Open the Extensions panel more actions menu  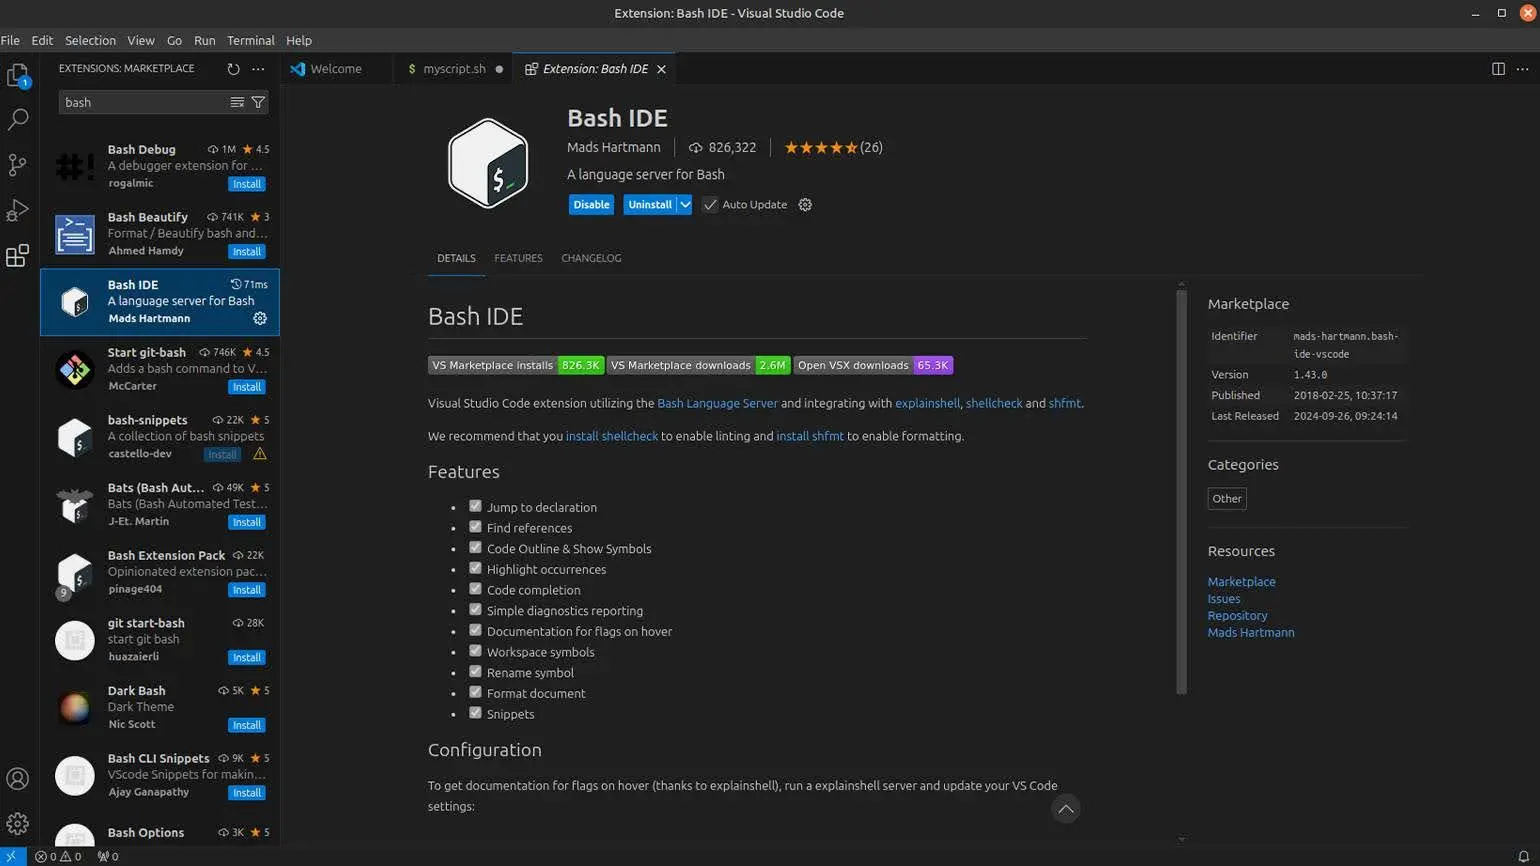(x=258, y=69)
